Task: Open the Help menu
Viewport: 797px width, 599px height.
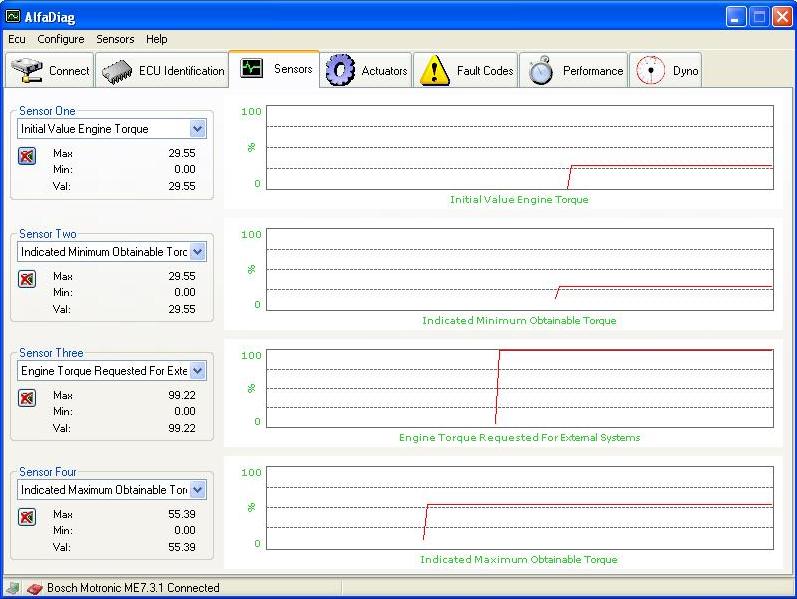Action: coord(157,39)
